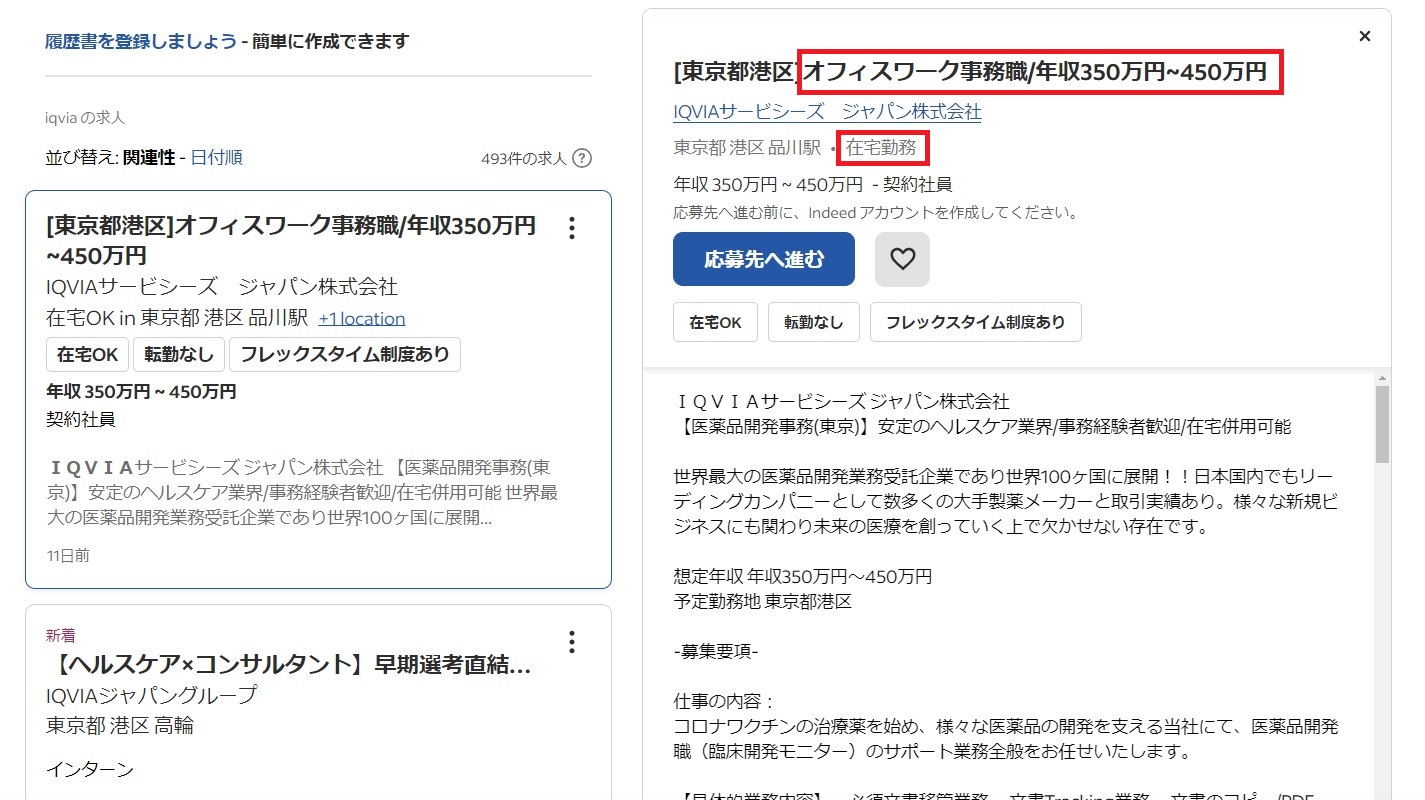The height and width of the screenshot is (800, 1425).
Task: Click 493件の求人 results count
Action: [x=524, y=158]
